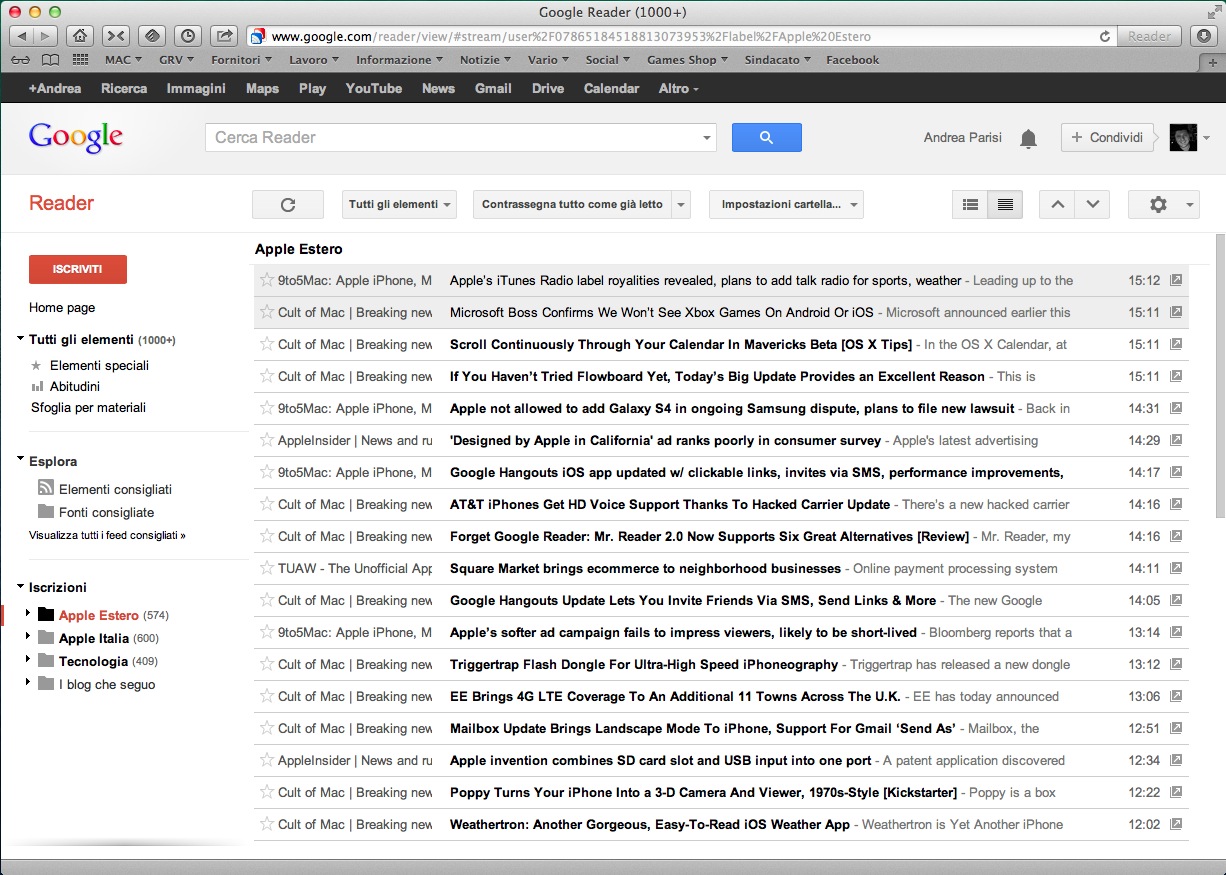The image size is (1226, 875).
Task: Expand the Apple Italia folder triangle
Action: click(28, 637)
